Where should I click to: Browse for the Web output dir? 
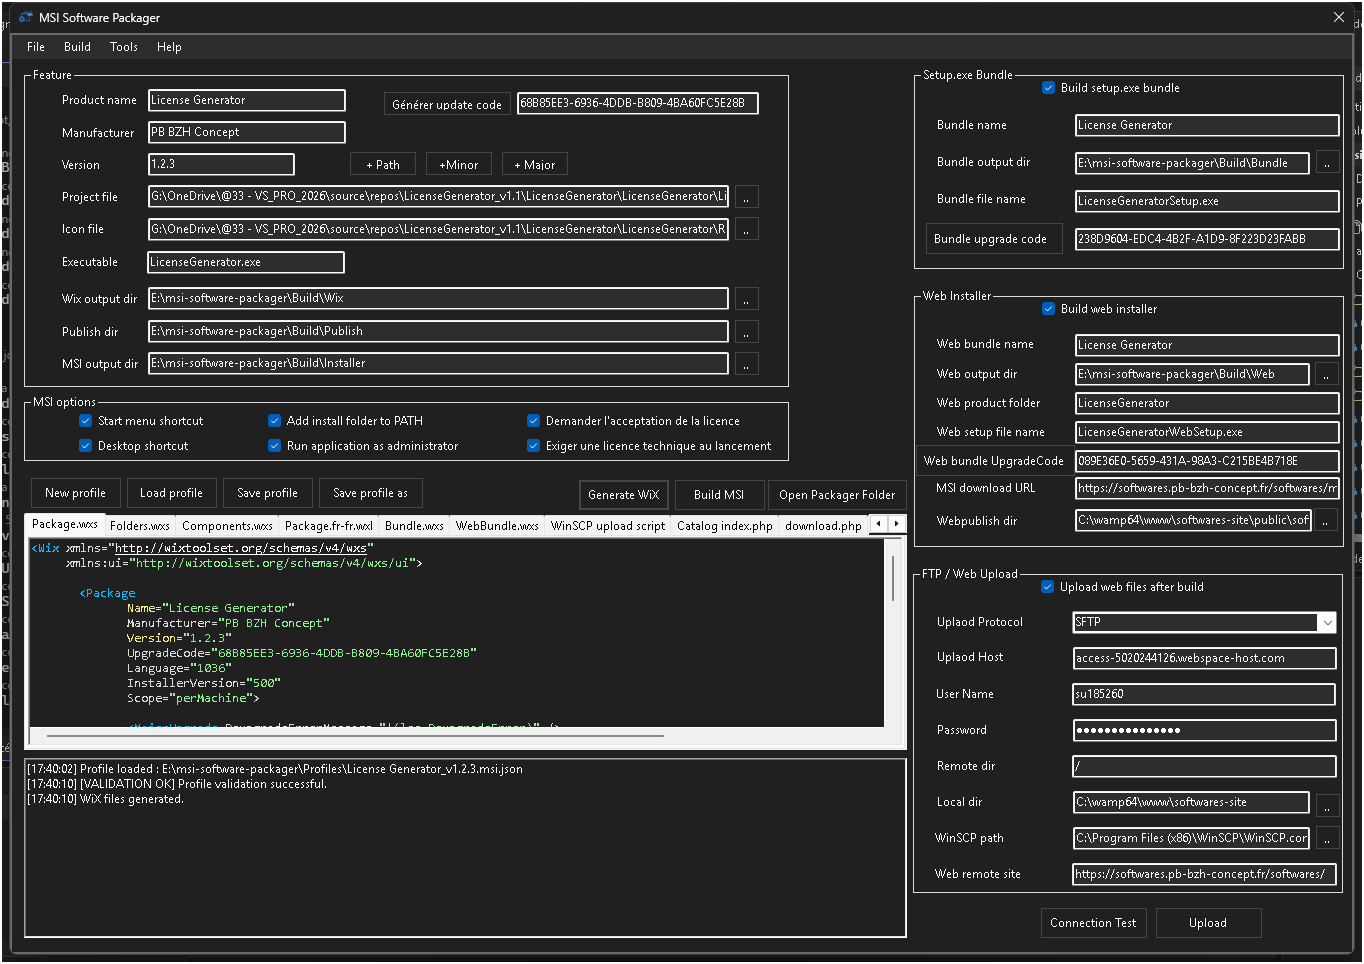(x=1327, y=374)
